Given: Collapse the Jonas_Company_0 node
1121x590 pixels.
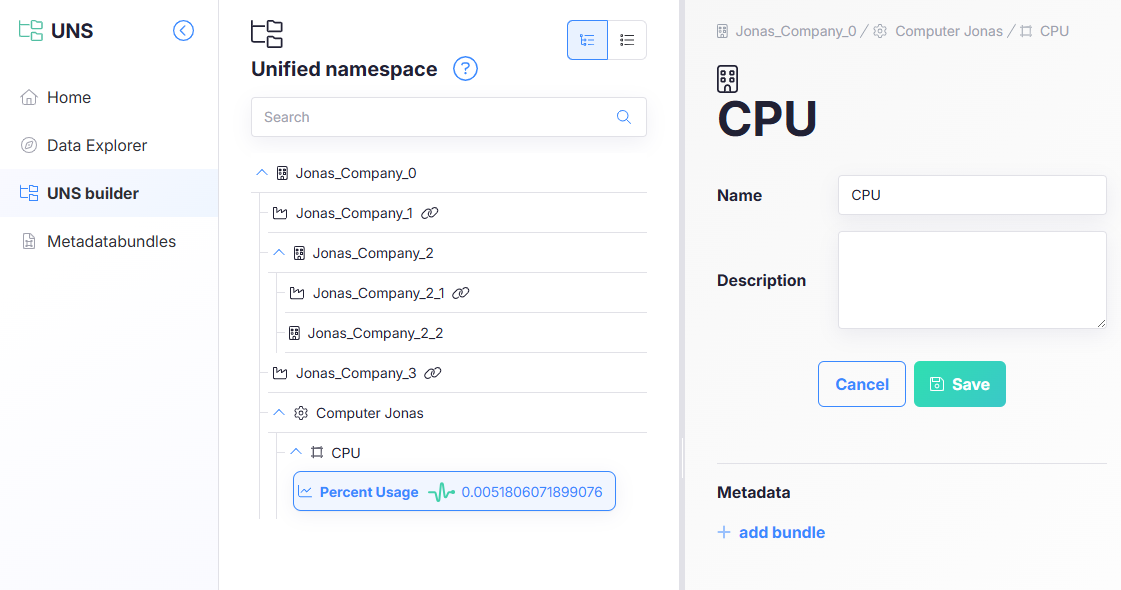Looking at the screenshot, I should pos(262,173).
